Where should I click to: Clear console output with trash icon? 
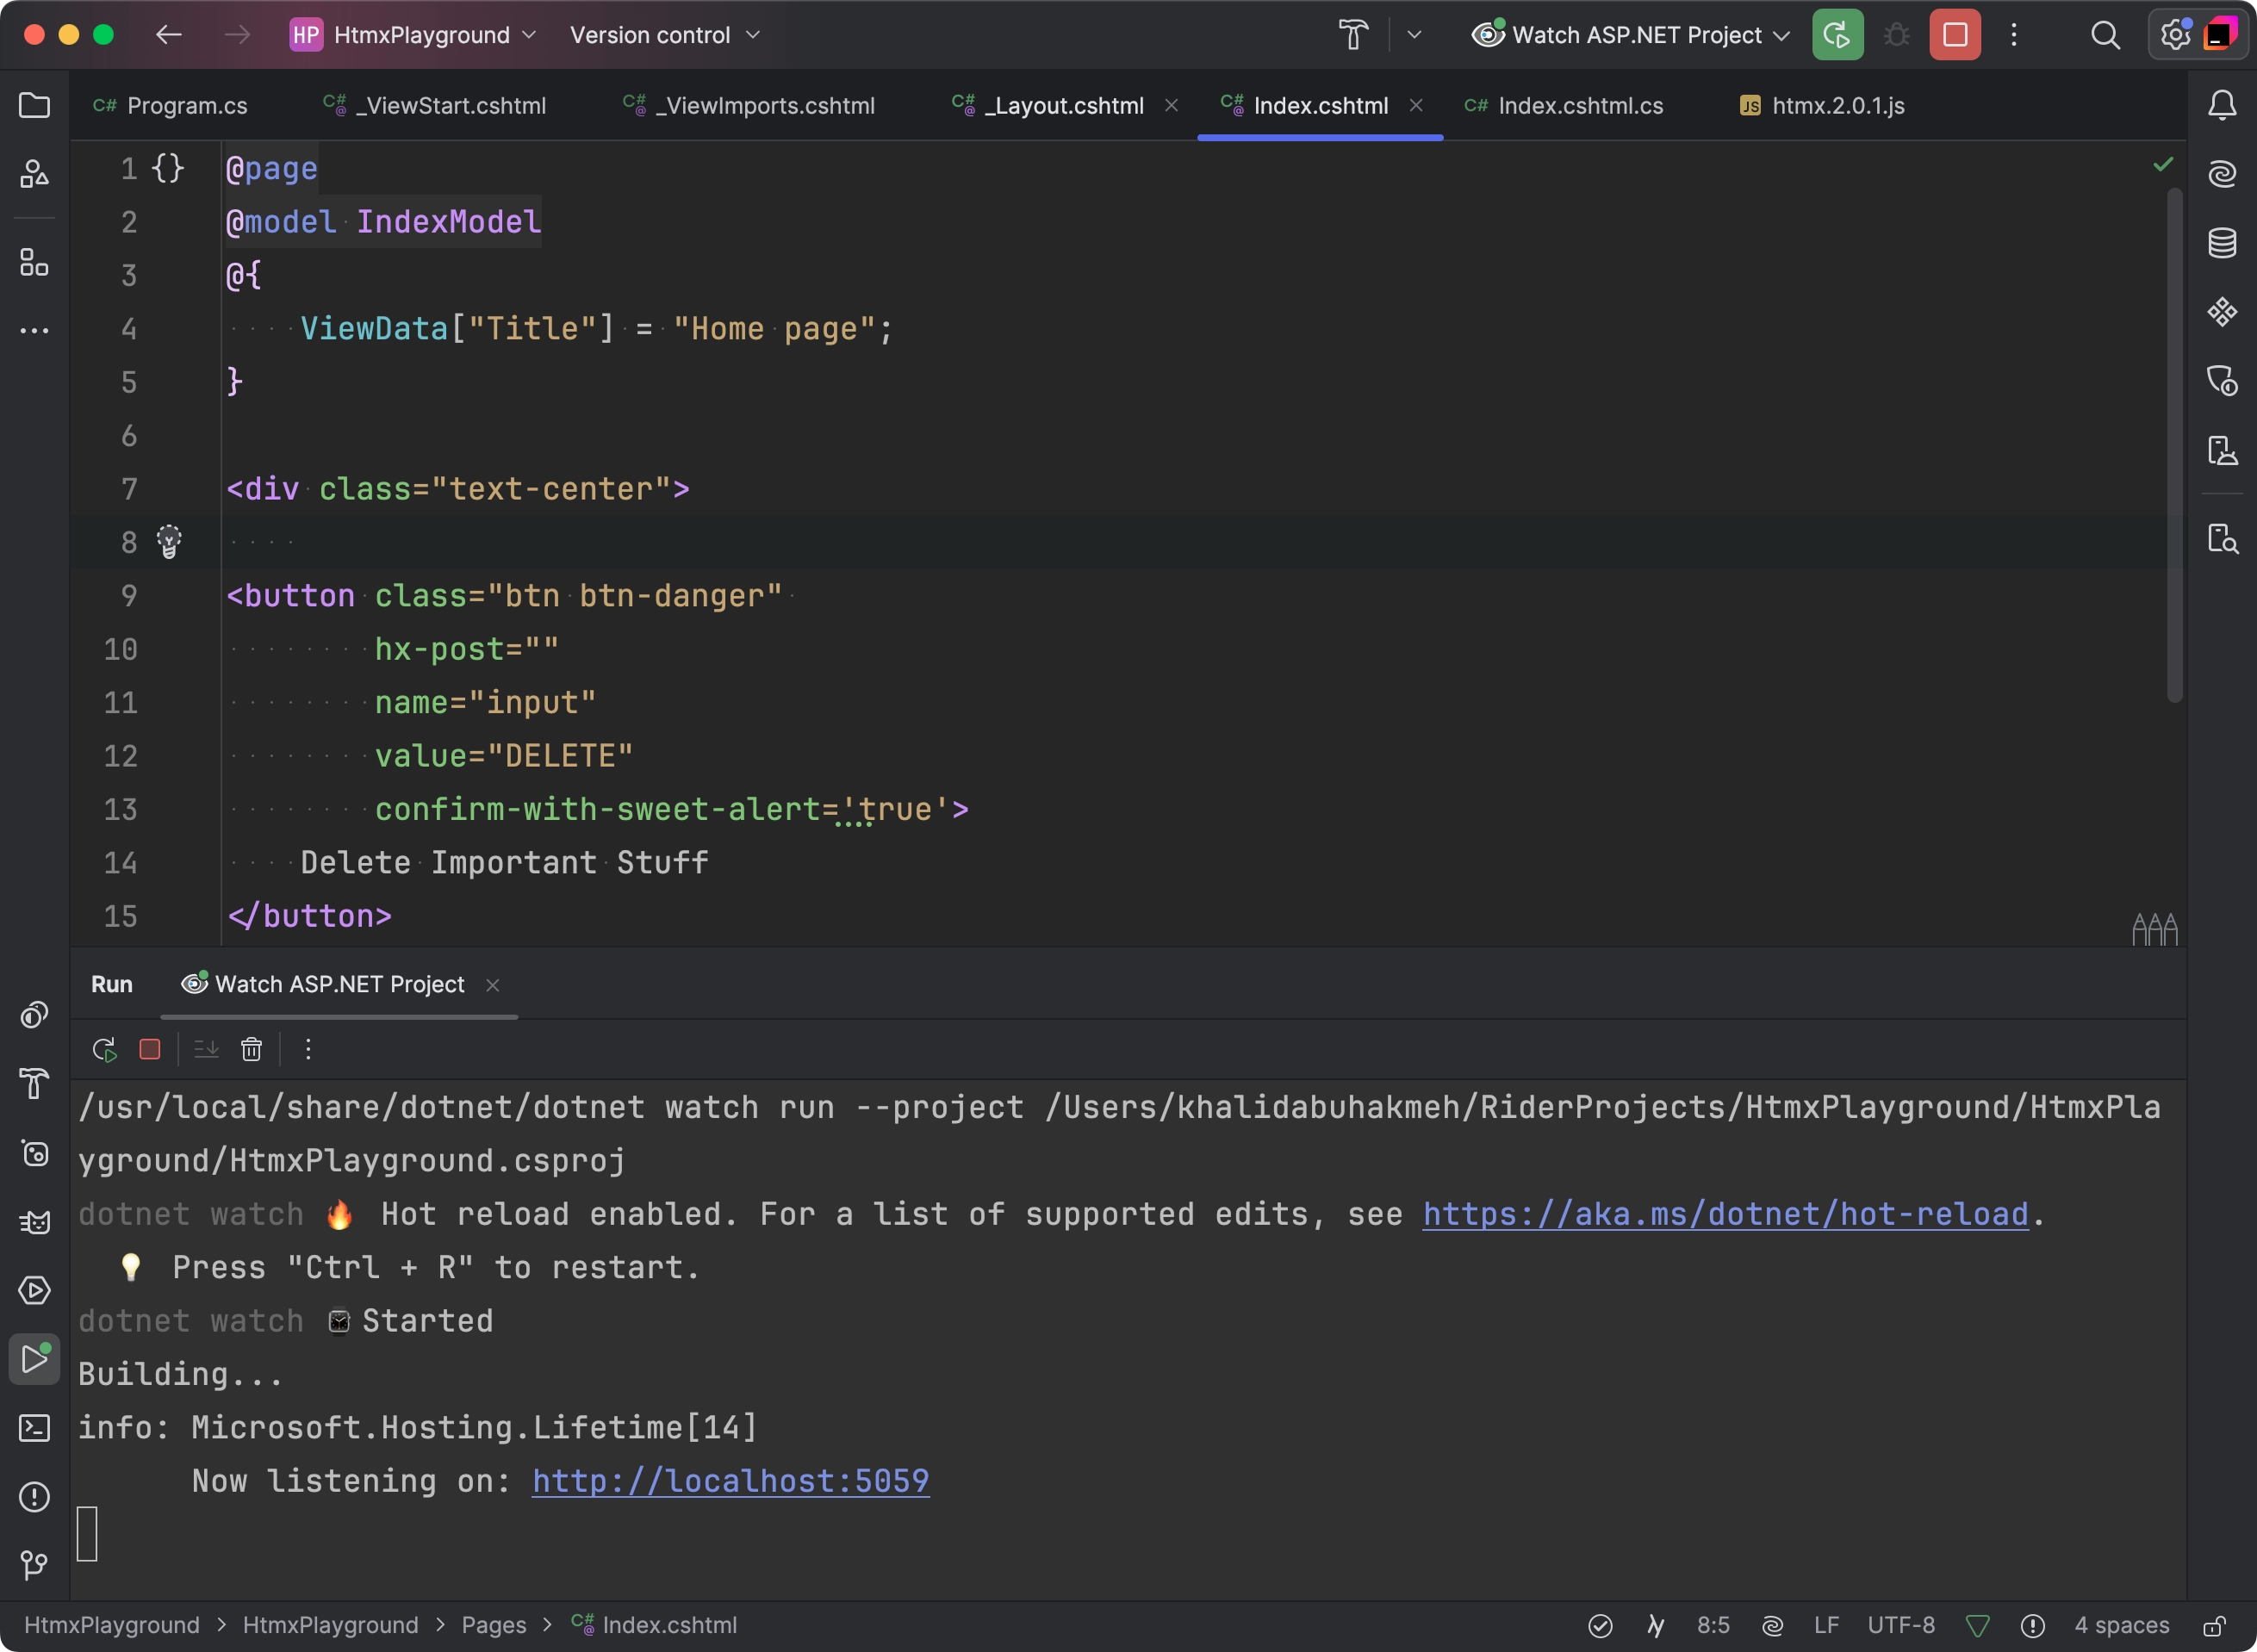251,1049
